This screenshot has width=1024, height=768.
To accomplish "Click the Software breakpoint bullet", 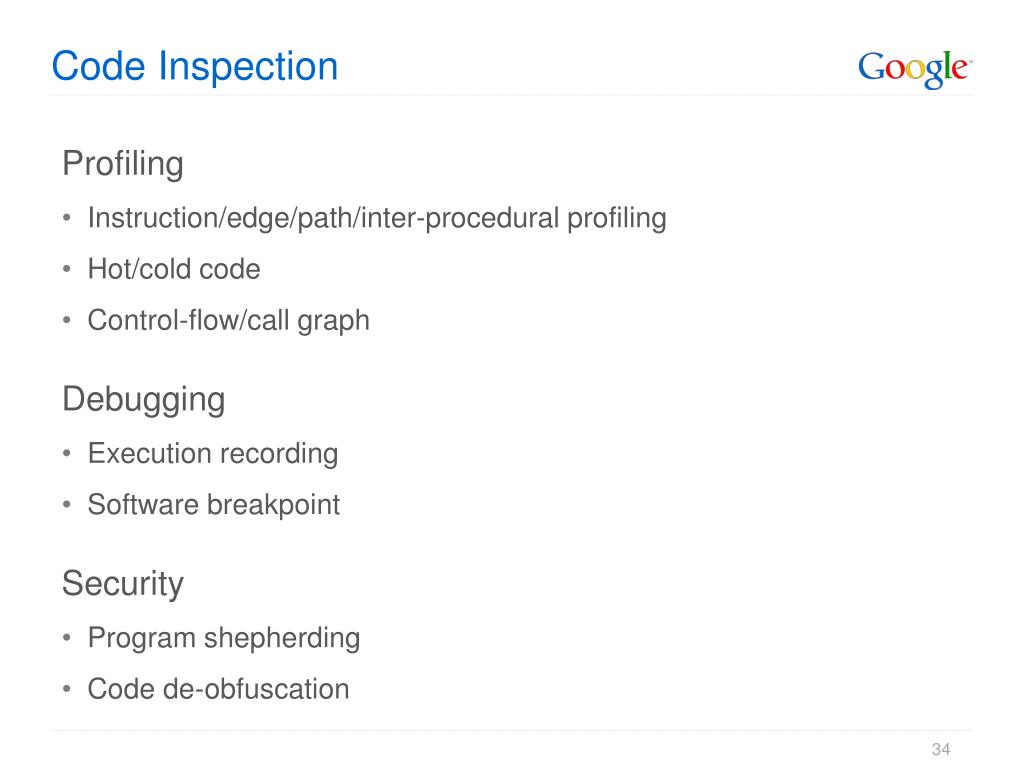I will coord(214,505).
